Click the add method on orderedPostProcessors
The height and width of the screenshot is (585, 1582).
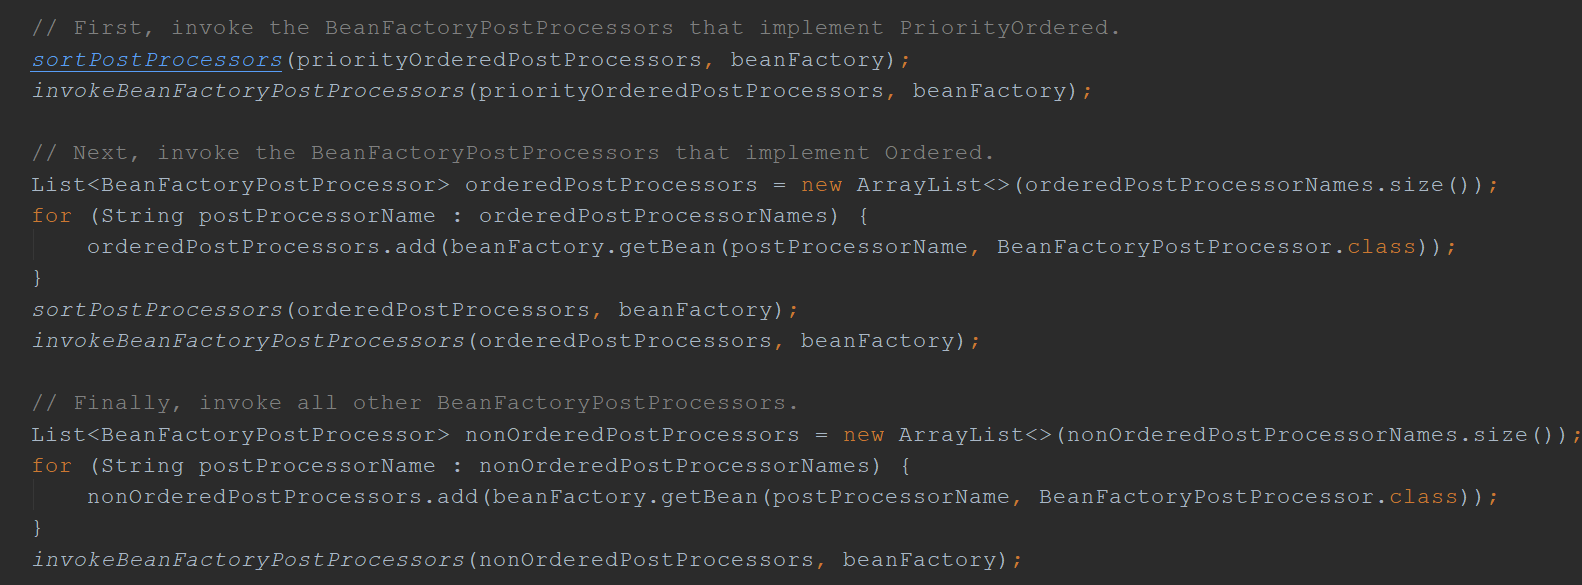[x=415, y=247]
